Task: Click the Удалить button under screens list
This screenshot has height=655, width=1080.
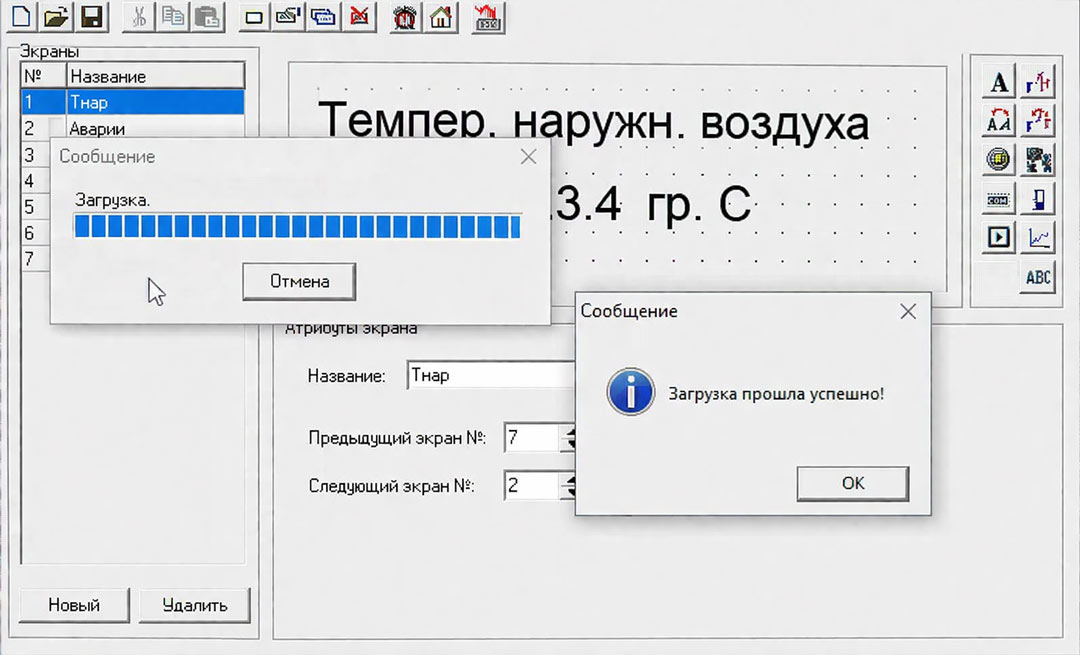Action: tap(194, 605)
